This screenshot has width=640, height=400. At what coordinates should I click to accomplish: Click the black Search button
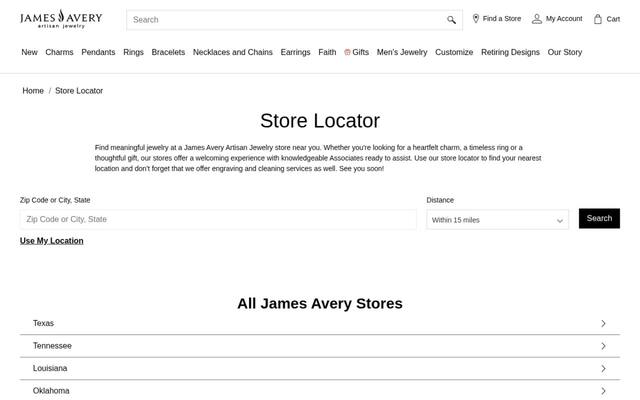[x=599, y=218]
